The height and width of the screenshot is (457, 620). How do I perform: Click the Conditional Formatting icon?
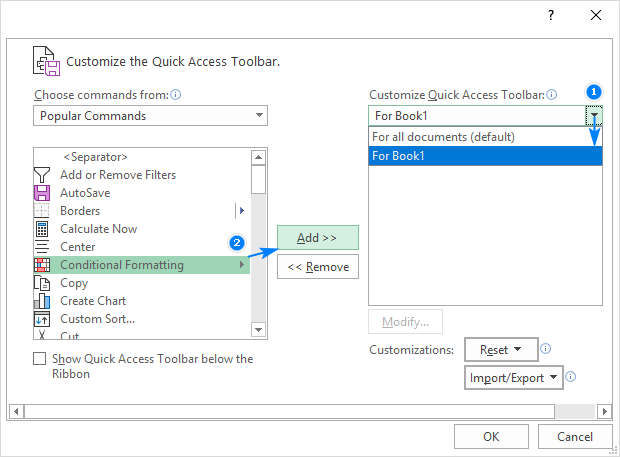click(x=42, y=265)
